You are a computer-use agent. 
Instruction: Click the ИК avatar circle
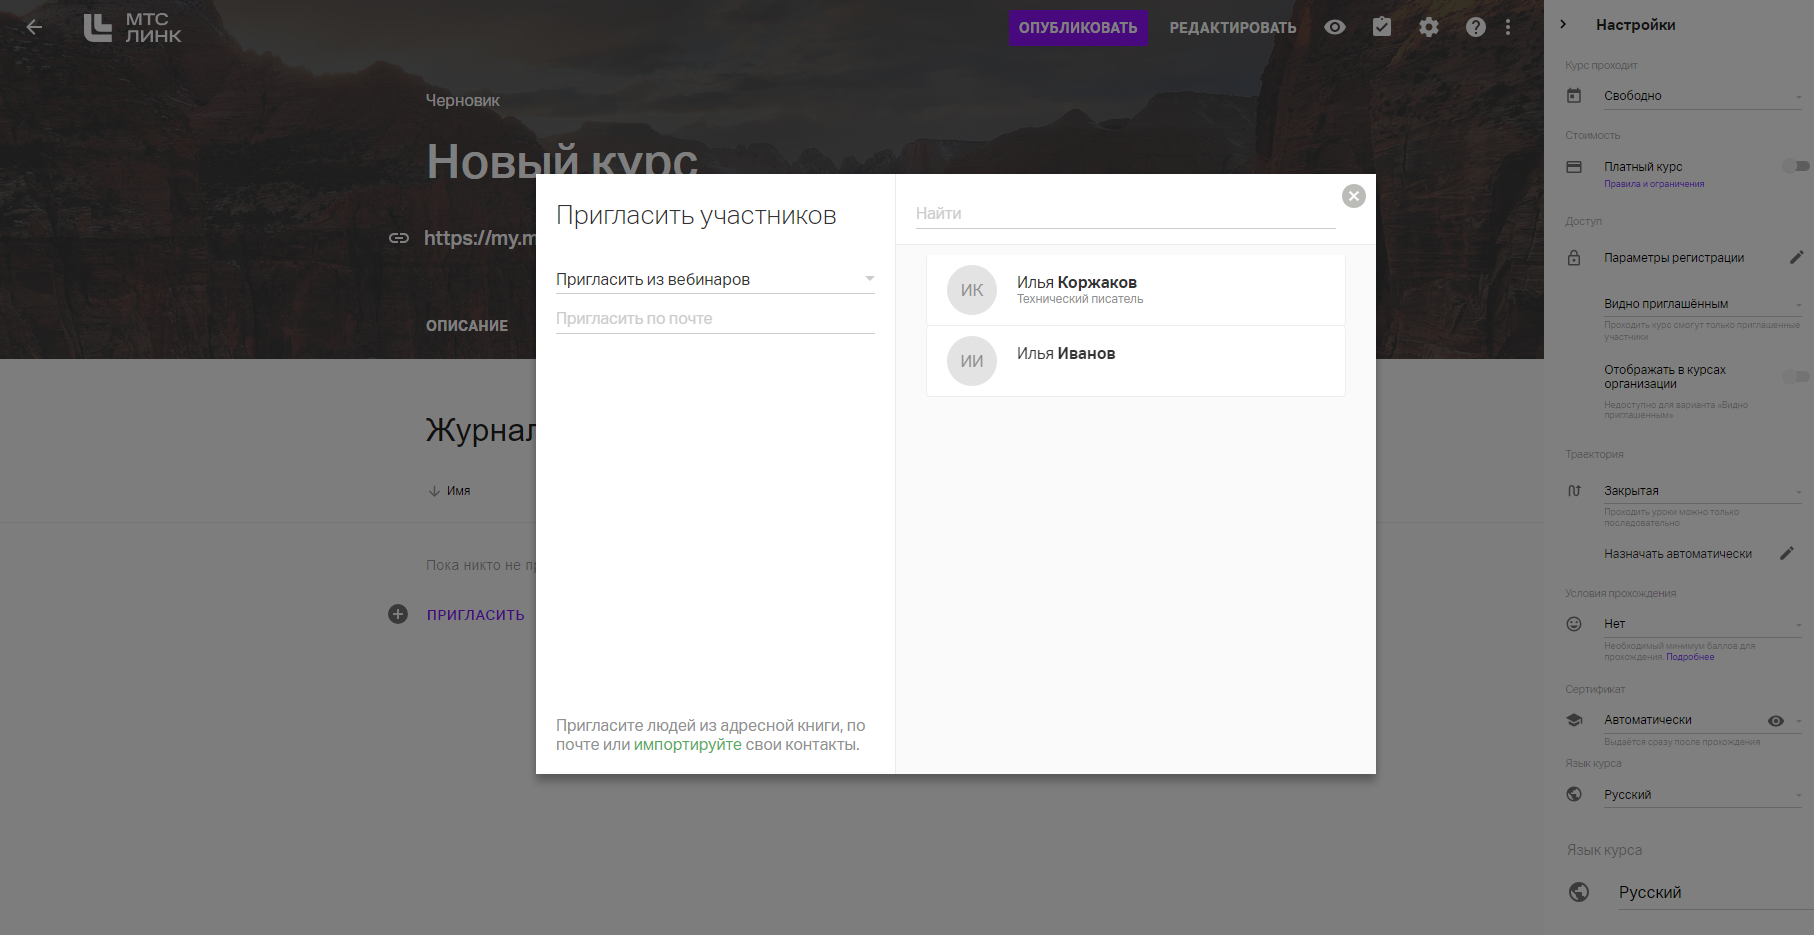tap(972, 290)
